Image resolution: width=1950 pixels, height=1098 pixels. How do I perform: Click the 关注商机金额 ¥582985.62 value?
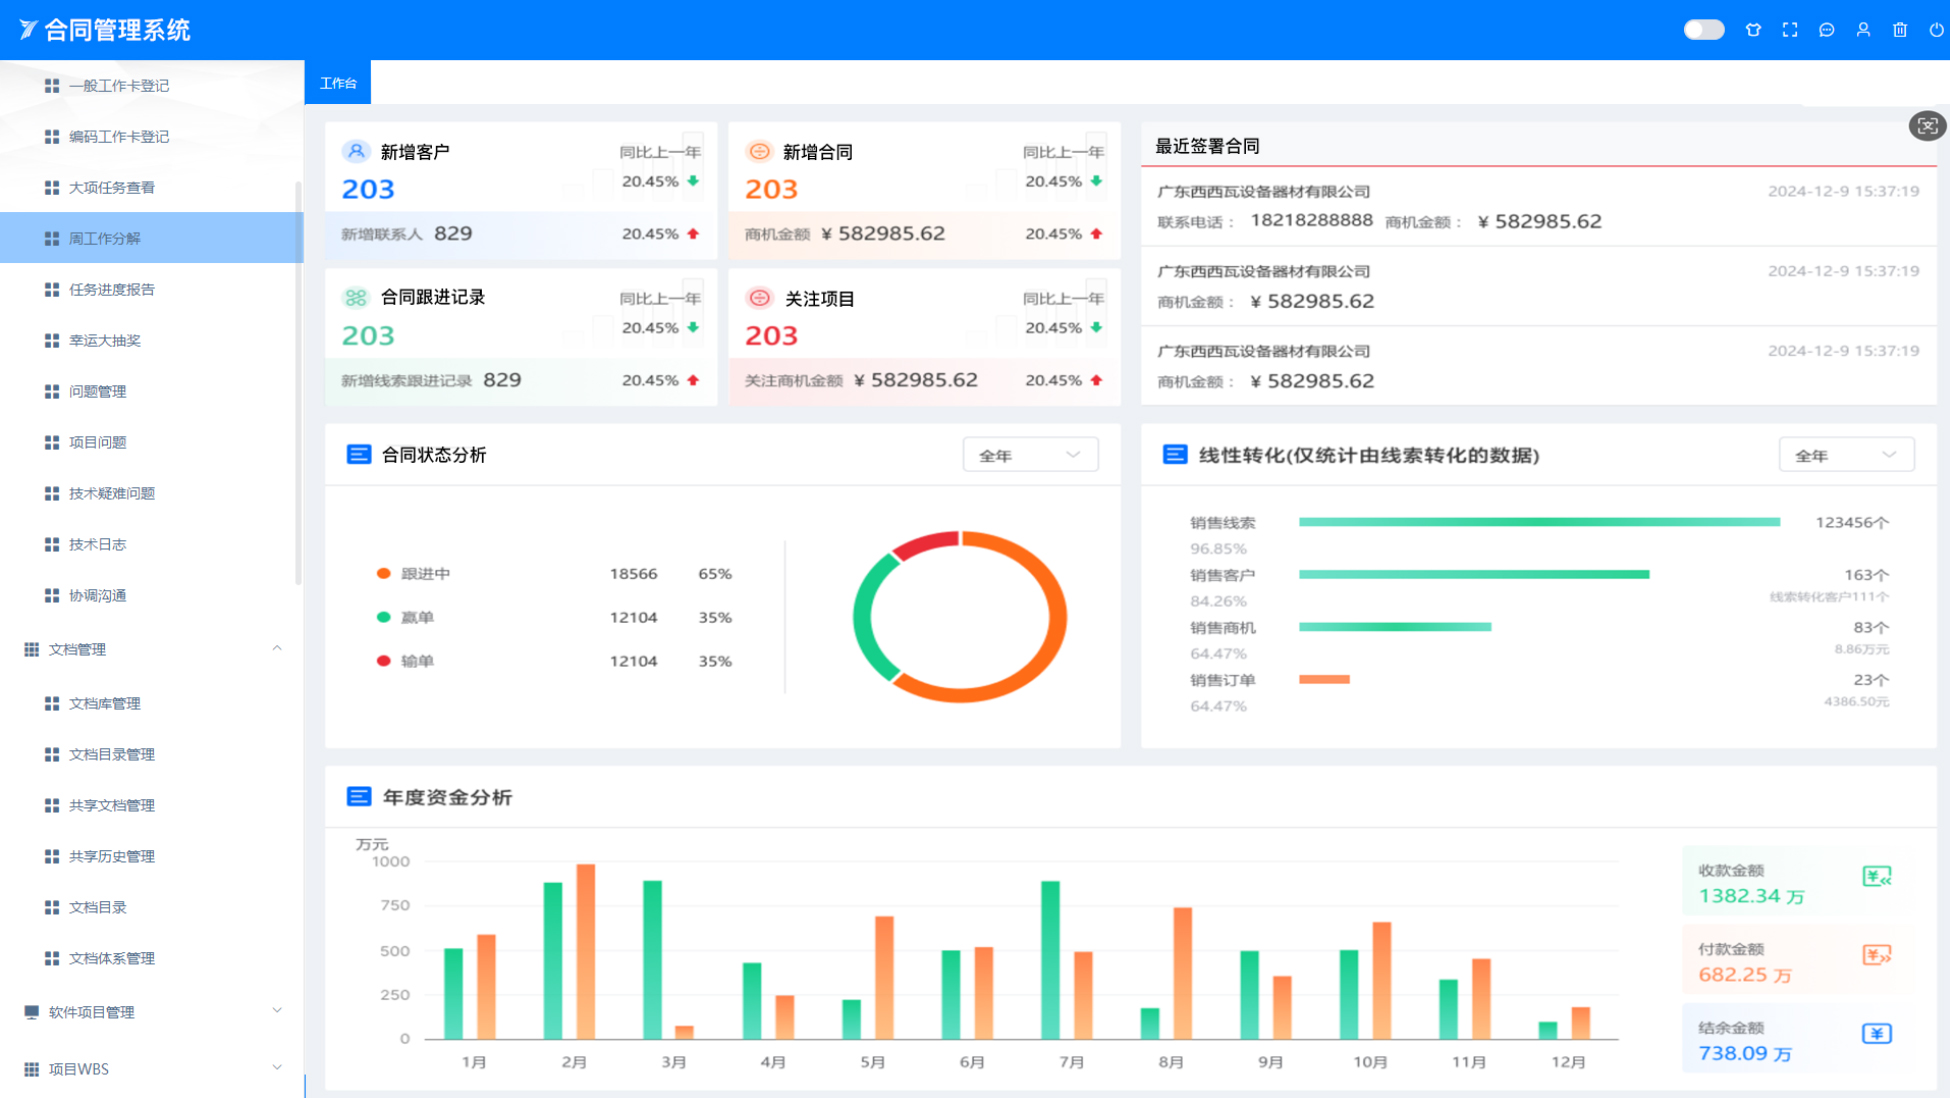point(915,380)
